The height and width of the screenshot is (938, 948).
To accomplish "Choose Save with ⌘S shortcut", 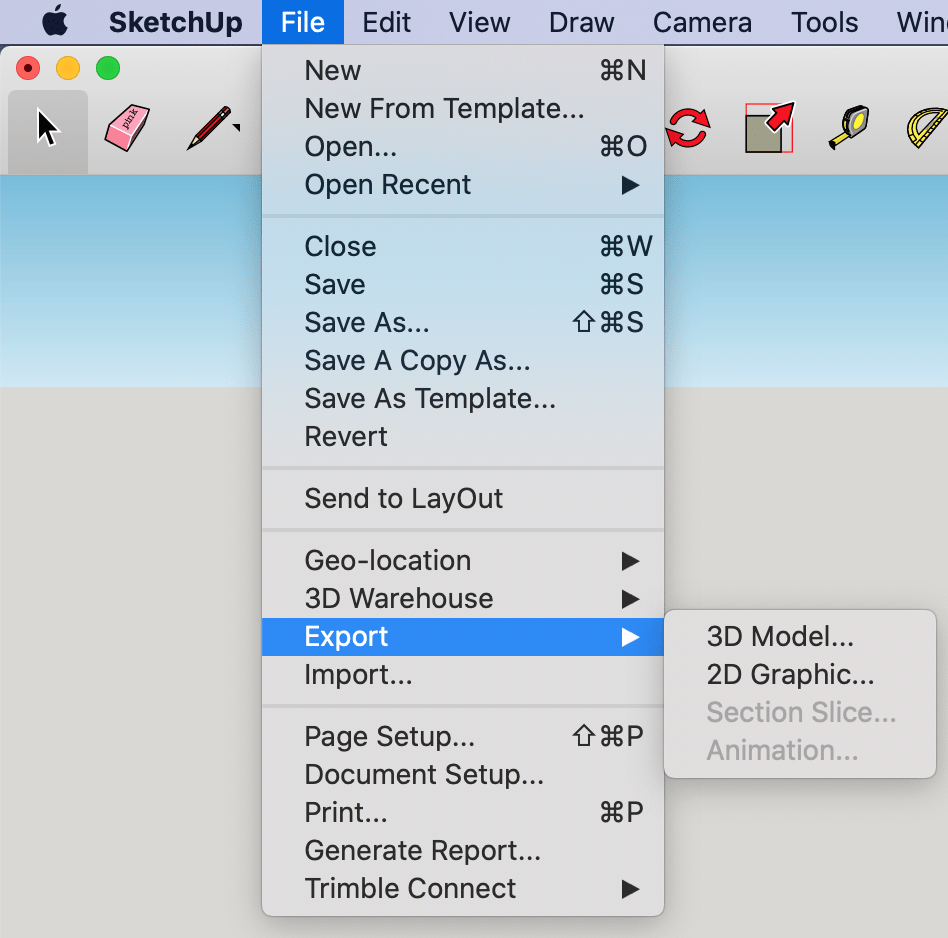I will 463,284.
